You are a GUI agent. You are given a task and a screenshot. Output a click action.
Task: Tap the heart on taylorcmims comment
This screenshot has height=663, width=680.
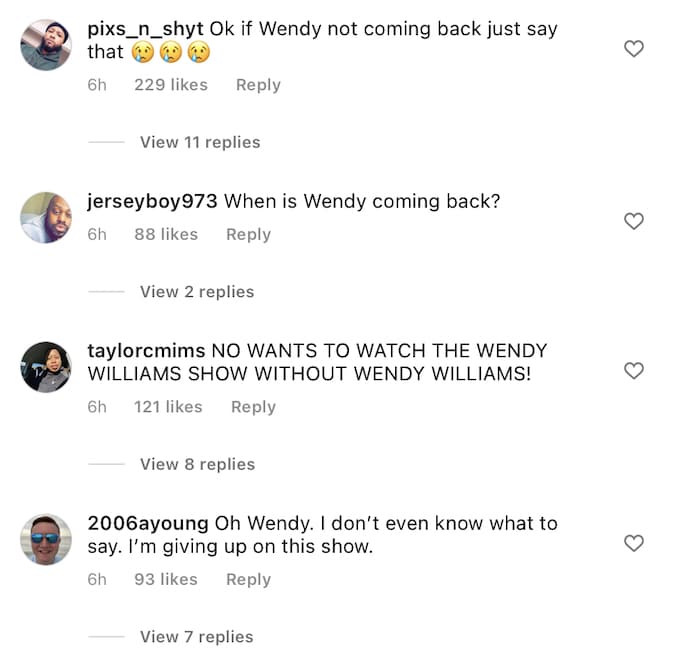[634, 371]
